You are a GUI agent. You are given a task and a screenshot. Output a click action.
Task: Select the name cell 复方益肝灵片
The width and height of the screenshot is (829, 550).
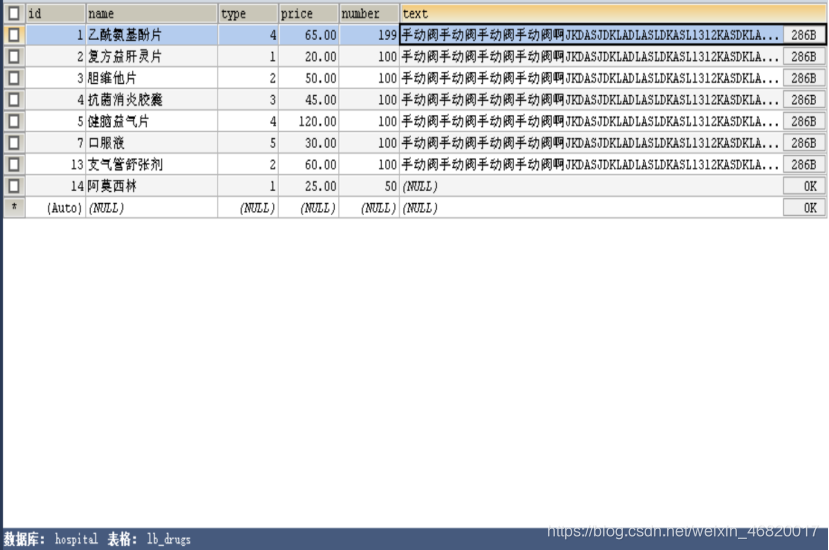click(151, 57)
